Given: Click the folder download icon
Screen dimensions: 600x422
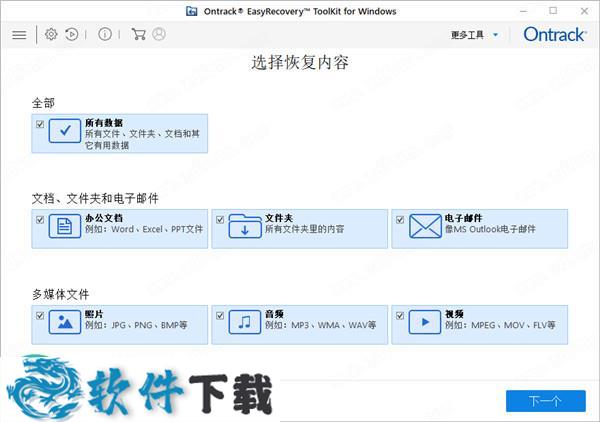Looking at the screenshot, I should click(x=245, y=226).
